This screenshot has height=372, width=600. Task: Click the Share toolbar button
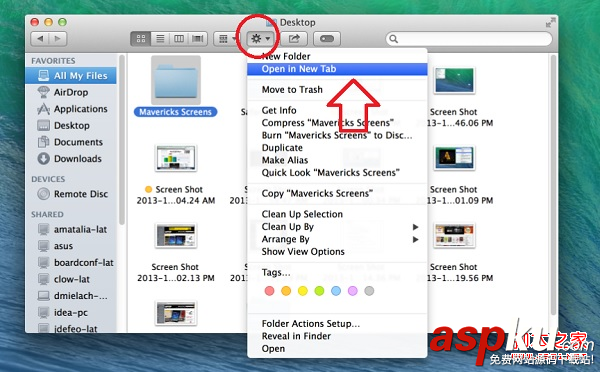(x=294, y=39)
